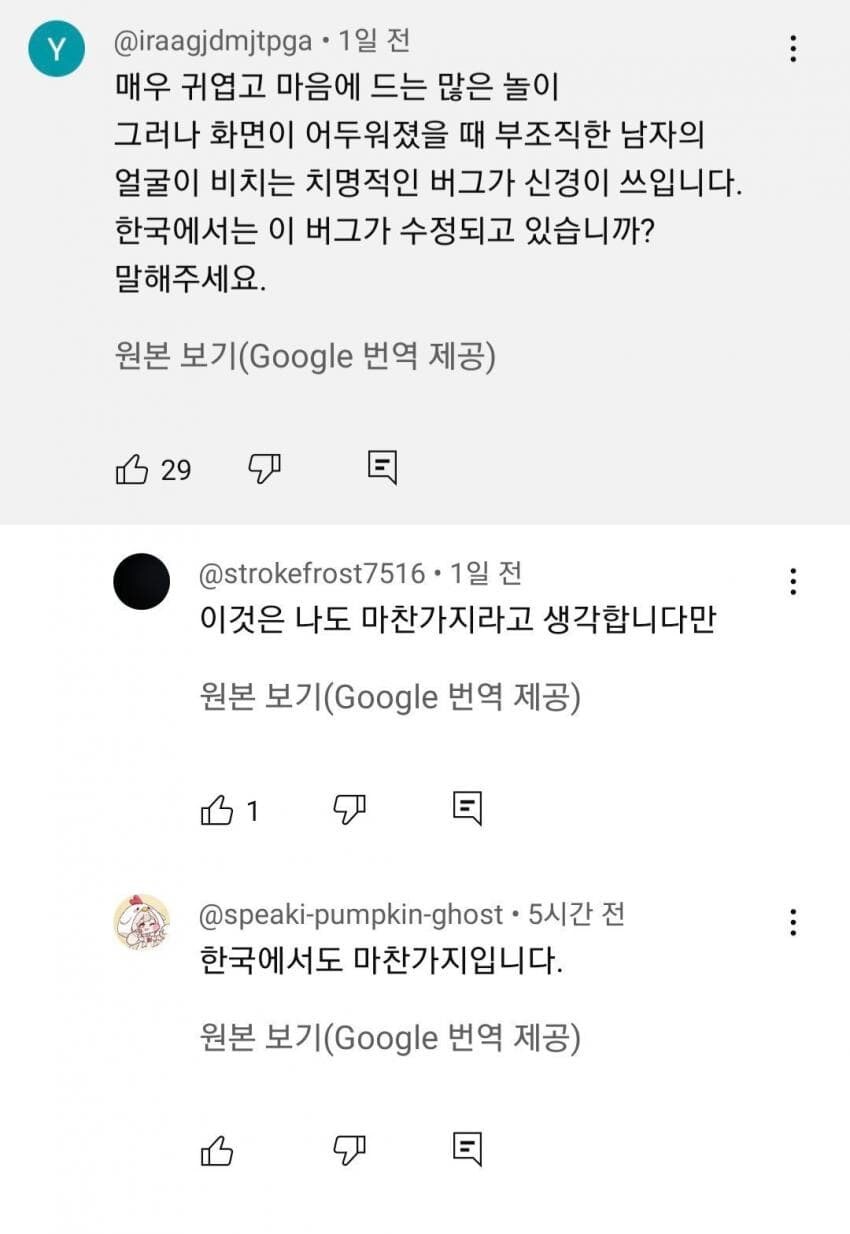Open more options for @iraagjdmjtpga's comment
850x1234 pixels.
click(793, 49)
